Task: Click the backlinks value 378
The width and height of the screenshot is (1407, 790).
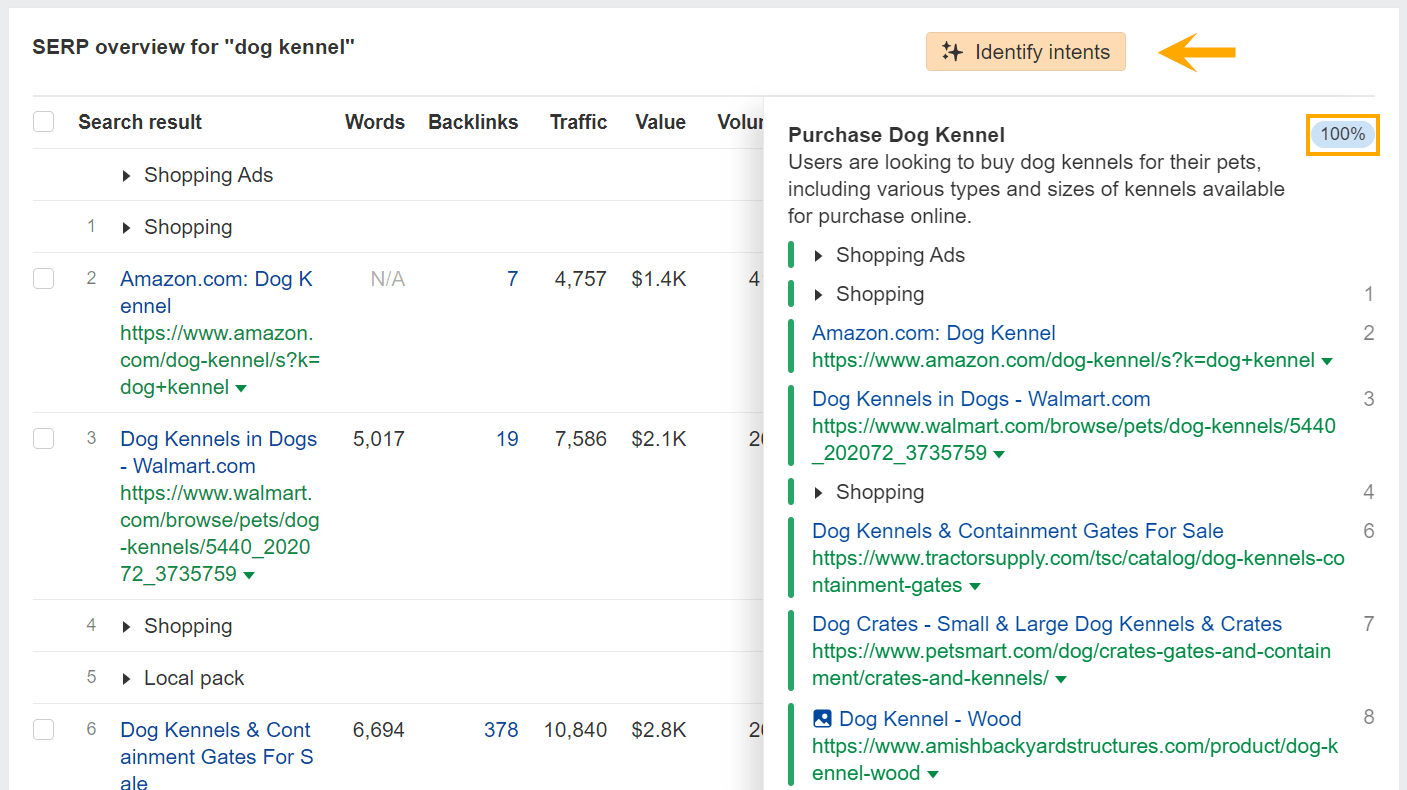Action: [x=500, y=729]
